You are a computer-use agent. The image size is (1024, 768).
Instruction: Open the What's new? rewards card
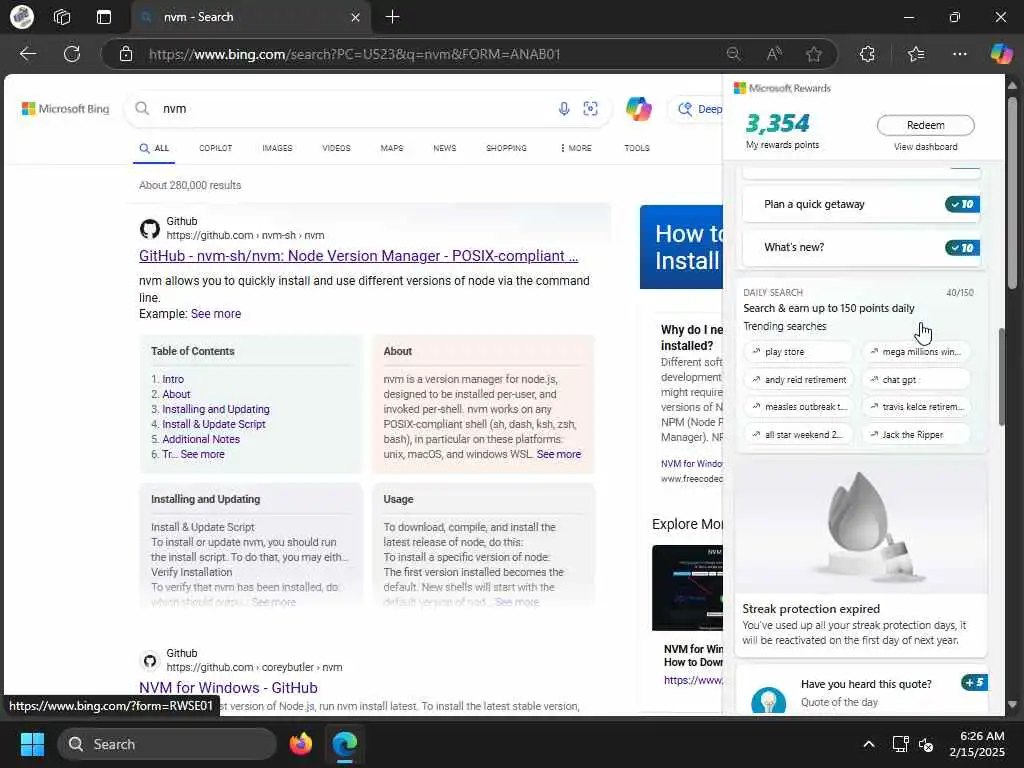[x=862, y=248]
